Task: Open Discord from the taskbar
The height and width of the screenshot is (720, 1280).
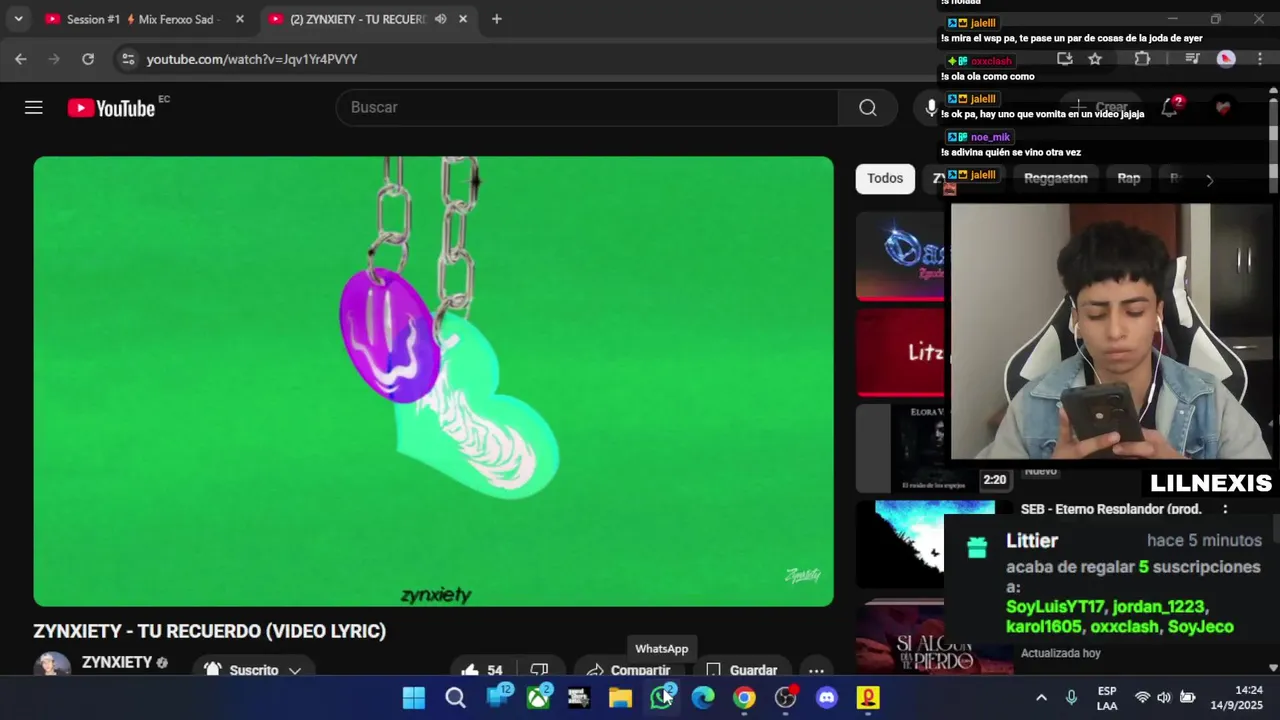Action: point(827,697)
